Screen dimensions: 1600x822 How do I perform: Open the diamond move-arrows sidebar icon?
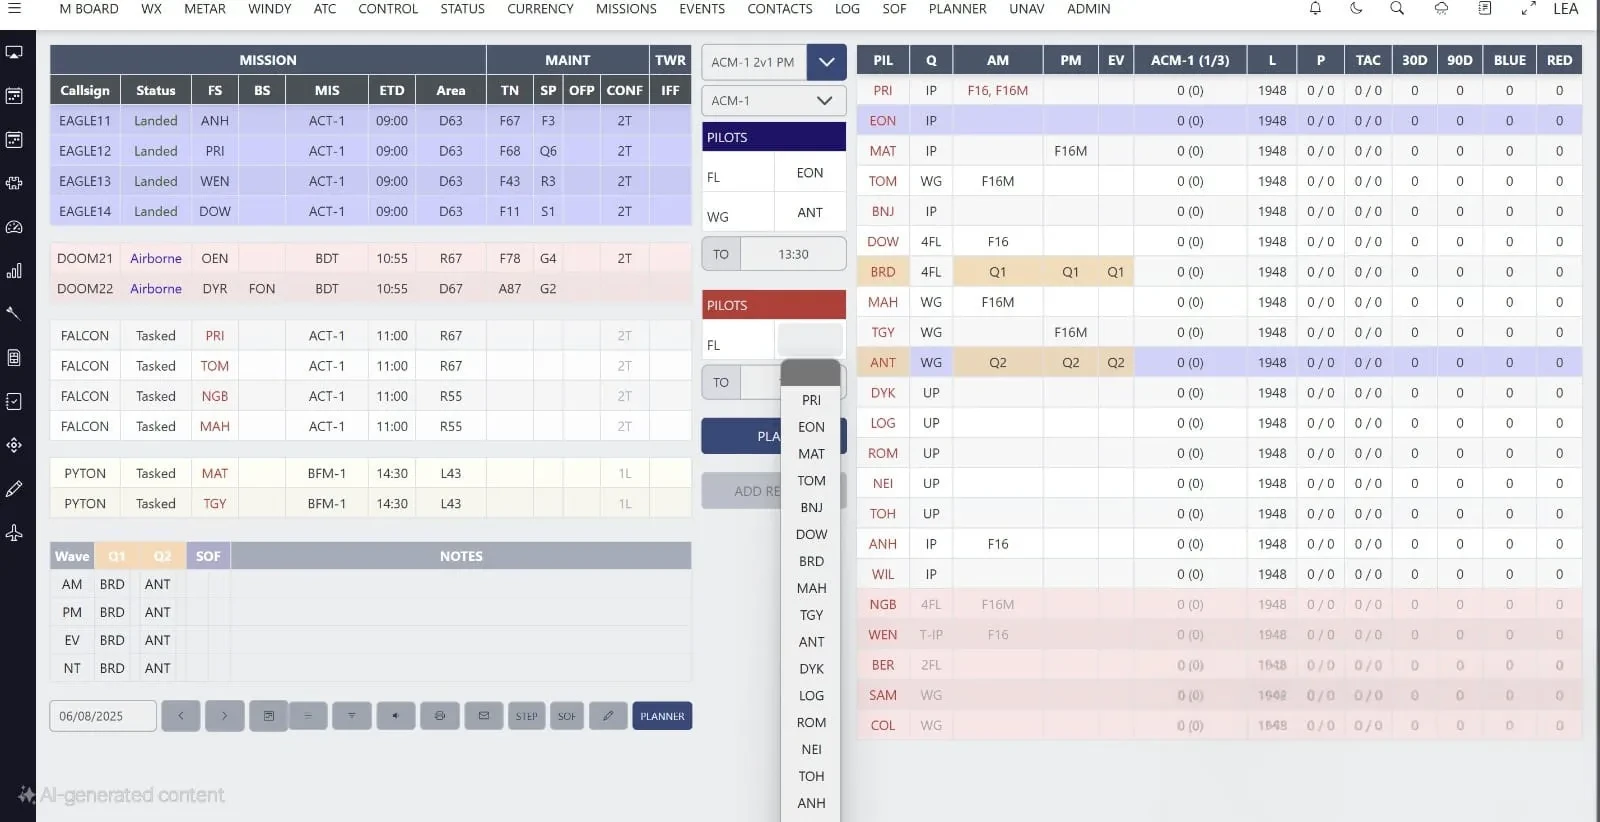coord(14,445)
